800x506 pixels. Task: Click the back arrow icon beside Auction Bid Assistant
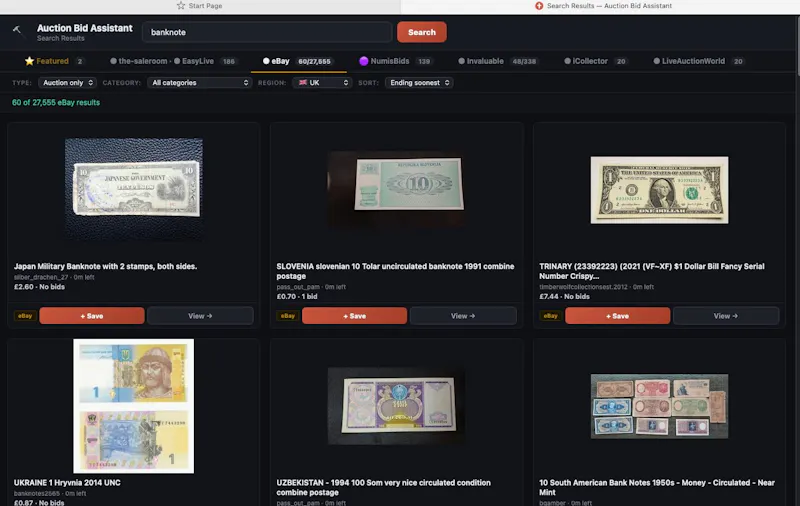tap(17, 31)
